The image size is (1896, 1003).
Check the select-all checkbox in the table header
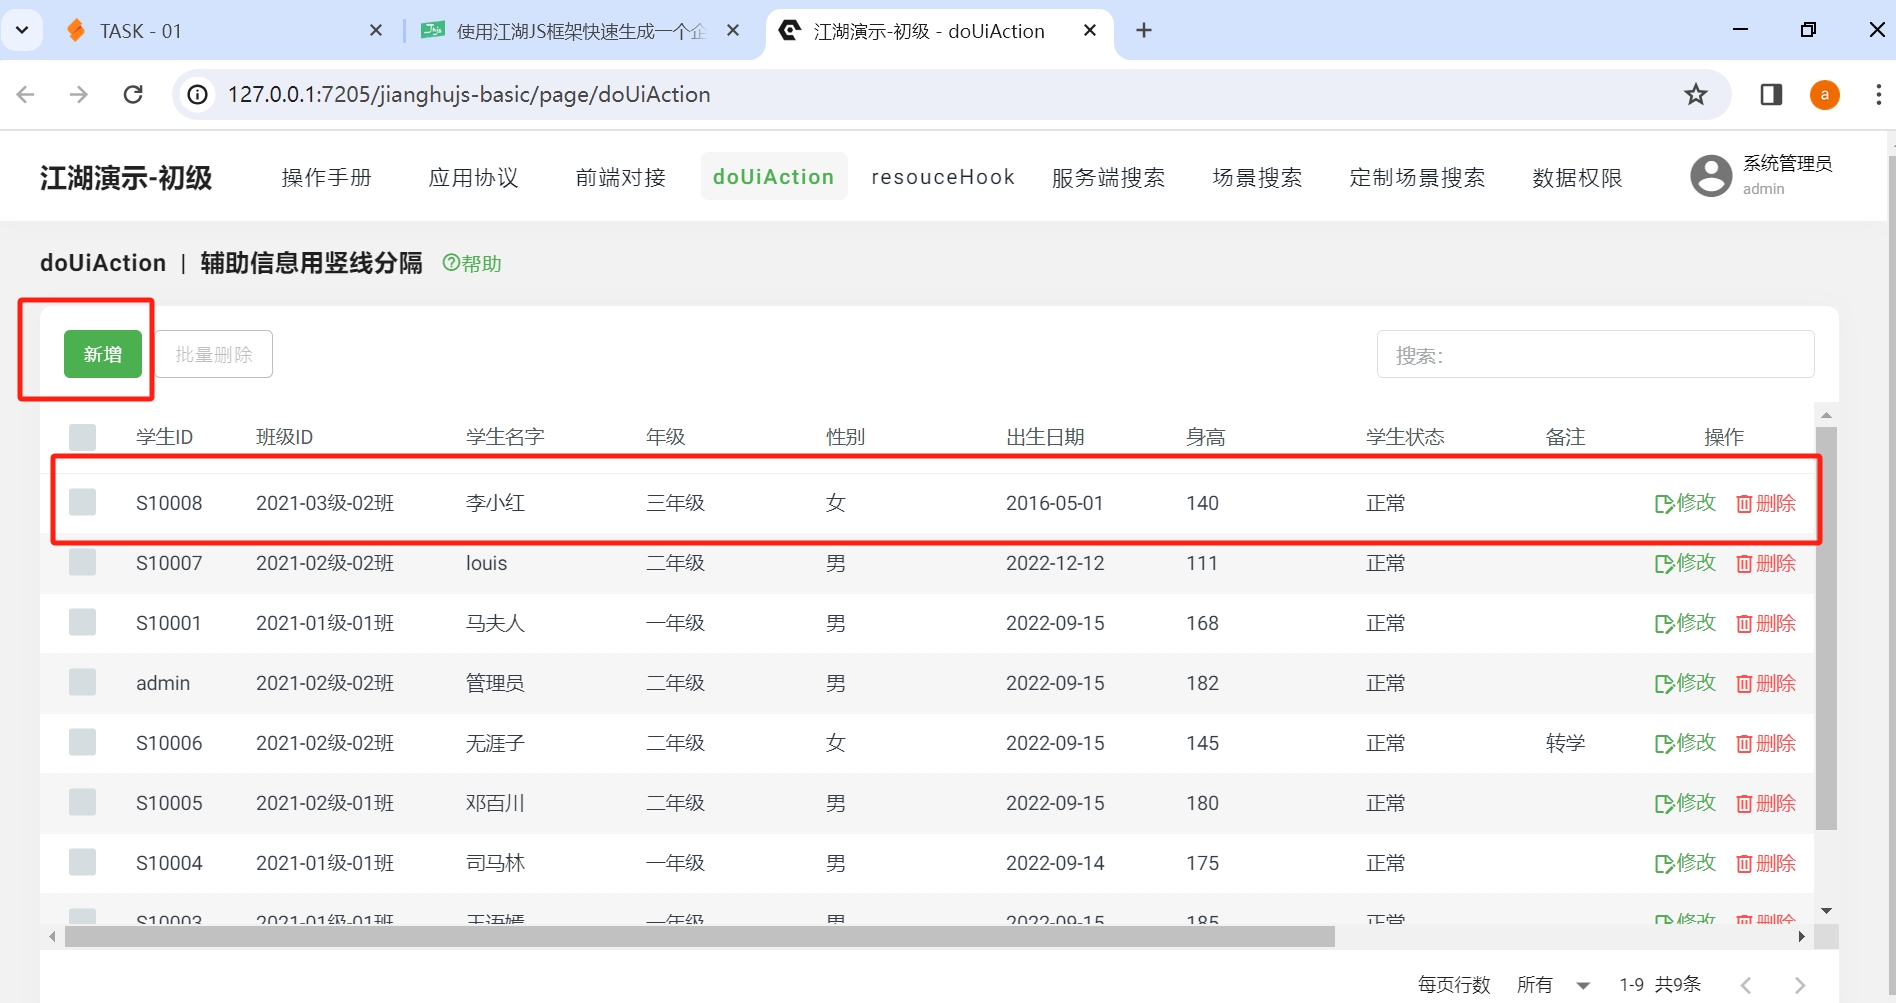click(x=83, y=437)
